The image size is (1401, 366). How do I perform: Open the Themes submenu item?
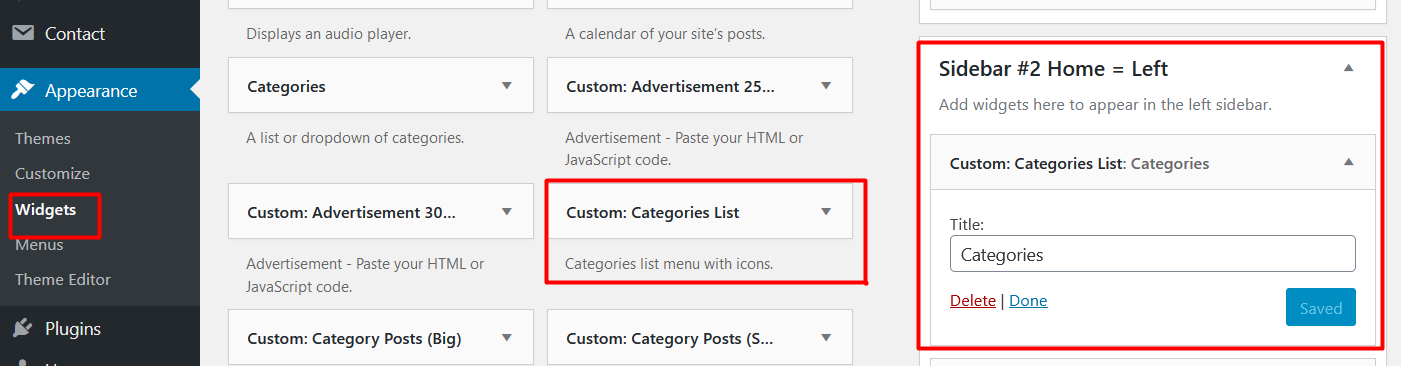coord(43,138)
